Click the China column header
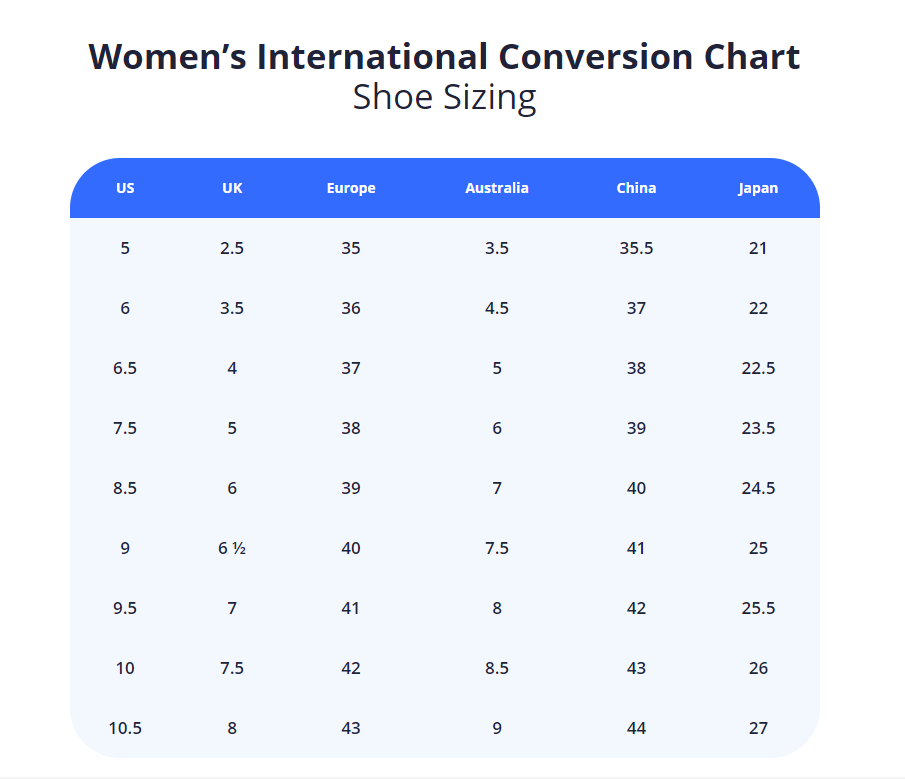The width and height of the screenshot is (905, 779). 636,188
